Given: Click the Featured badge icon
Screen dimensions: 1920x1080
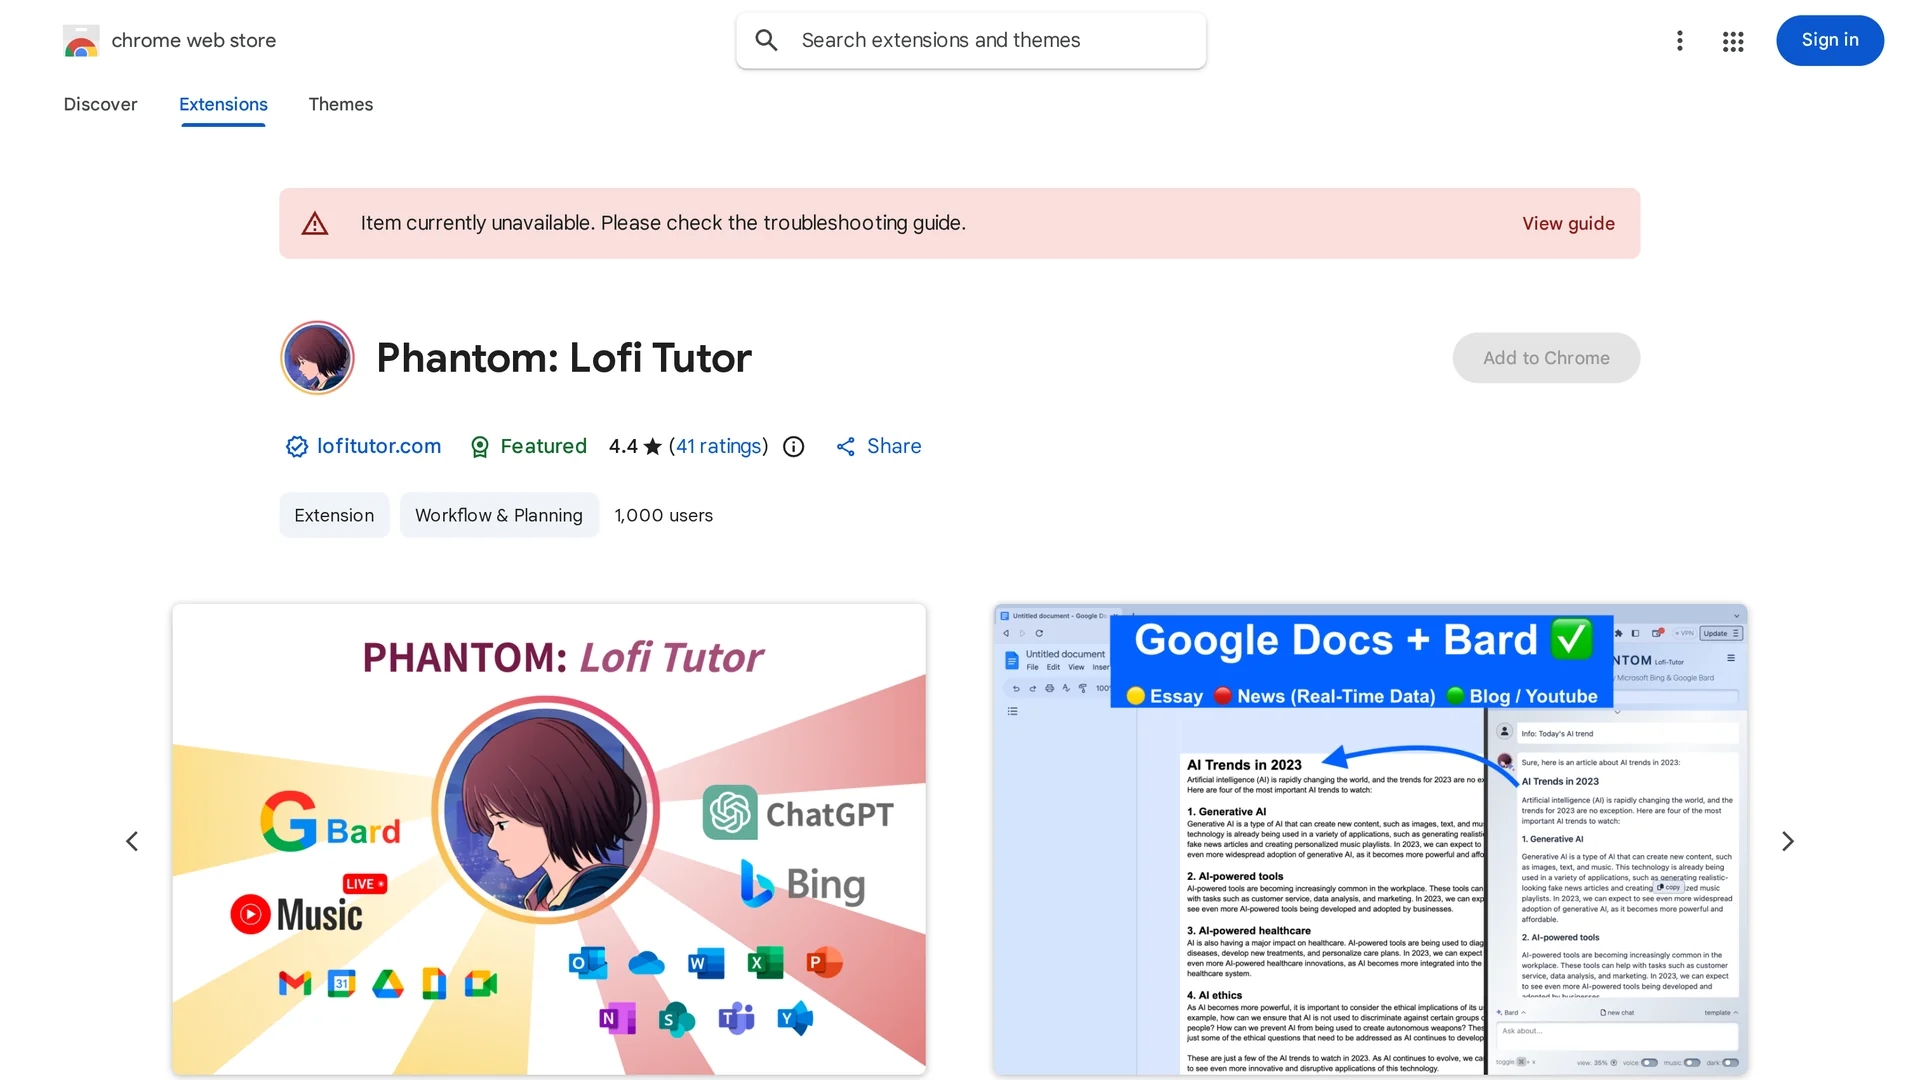Looking at the screenshot, I should pyautogui.click(x=480, y=447).
